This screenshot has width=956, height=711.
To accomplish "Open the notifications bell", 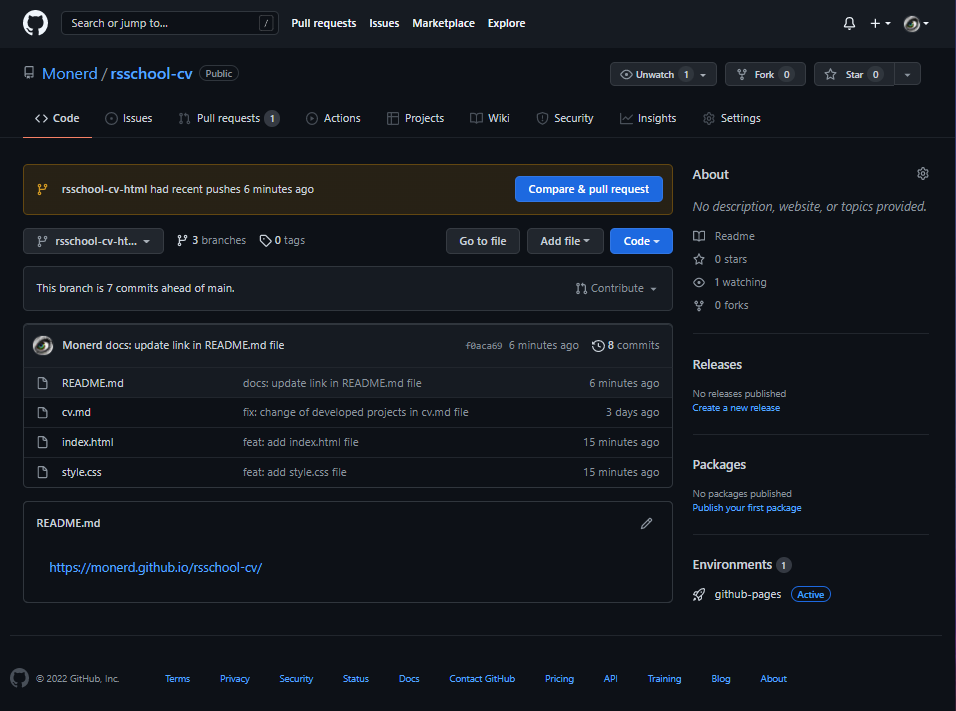I will click(x=849, y=23).
